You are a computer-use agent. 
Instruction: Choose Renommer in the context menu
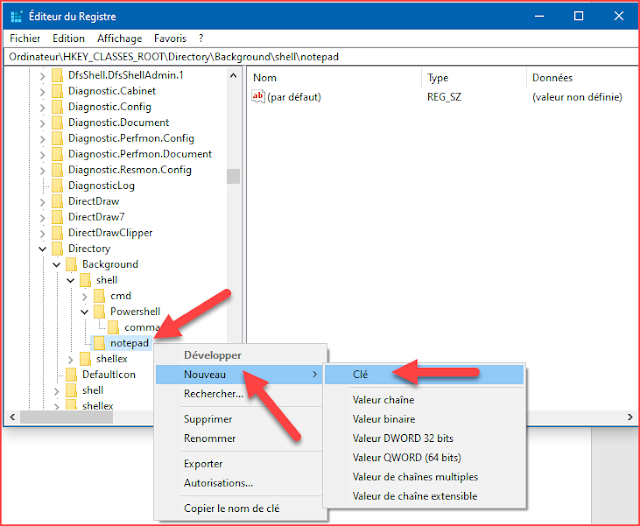coord(241,438)
